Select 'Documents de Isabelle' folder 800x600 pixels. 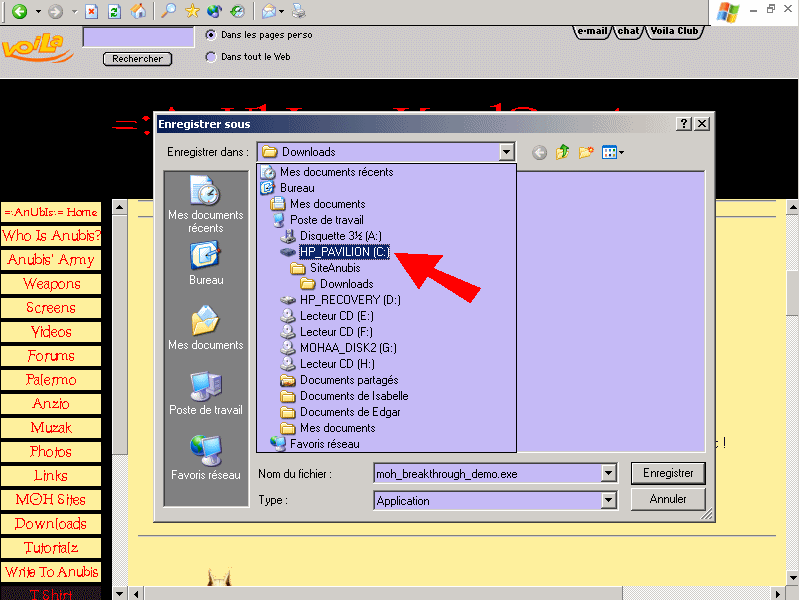pos(345,396)
